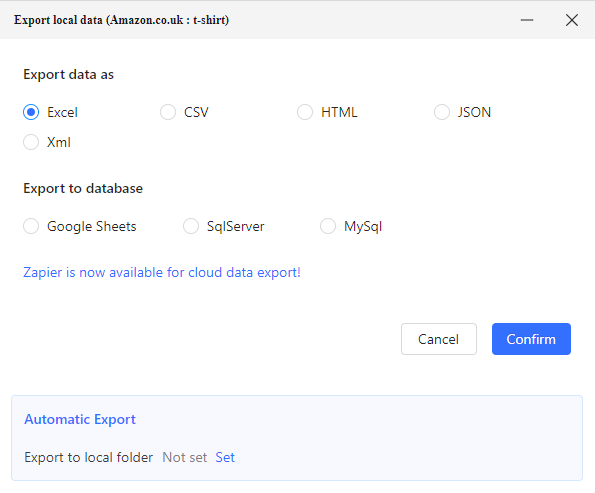Viewport: 595px width, 493px height.
Task: Click the Automatic Export heading
Action: tap(80, 419)
